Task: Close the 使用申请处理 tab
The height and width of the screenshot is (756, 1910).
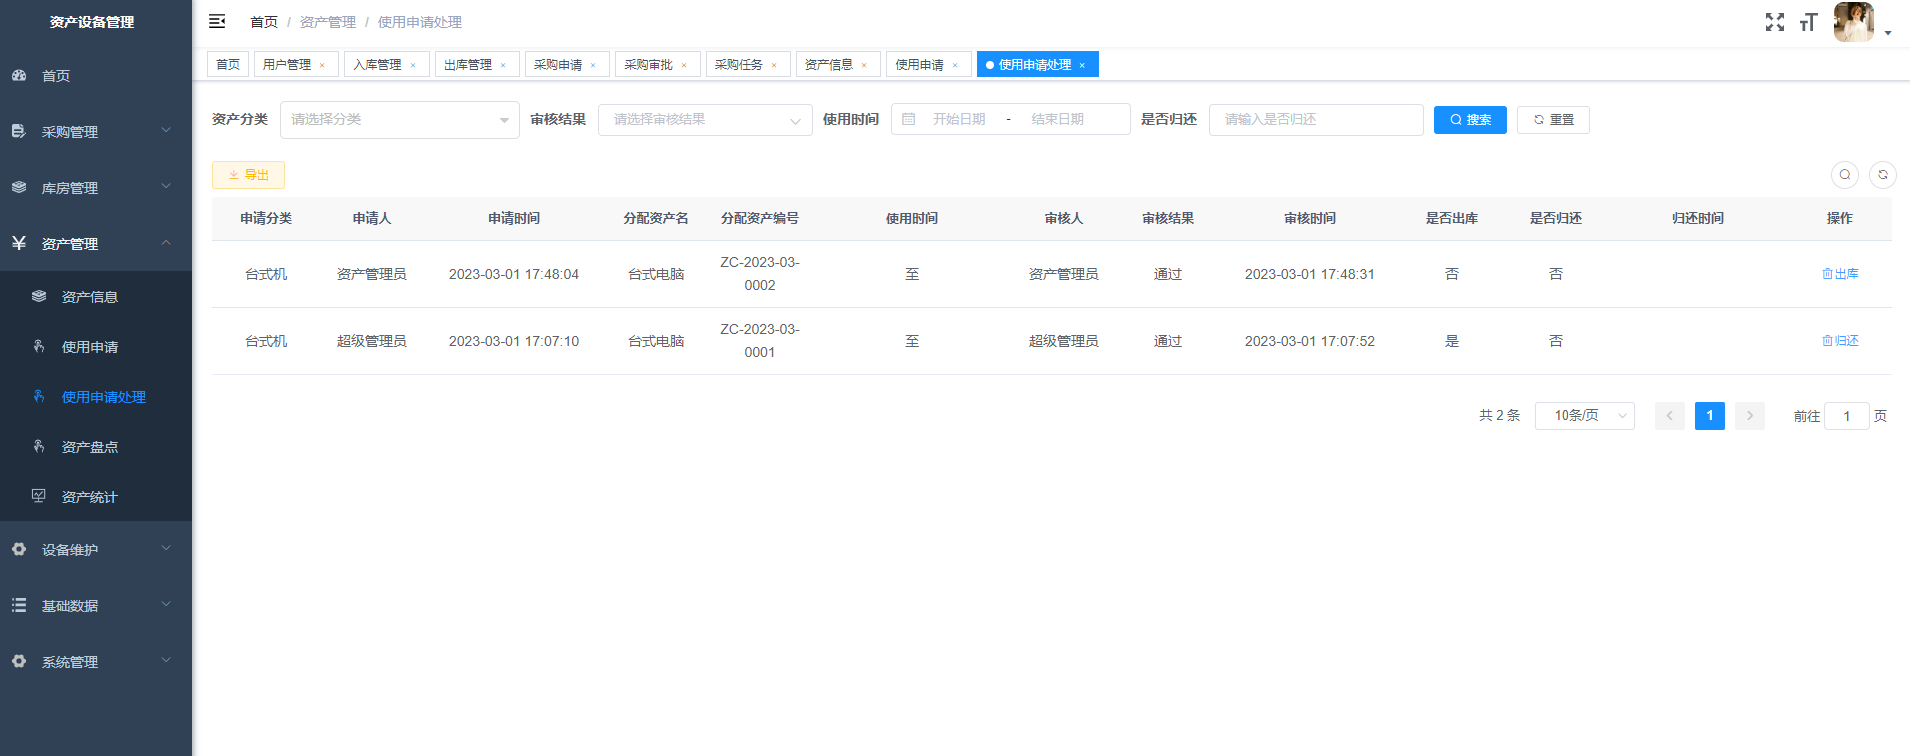Action: 1082,65
